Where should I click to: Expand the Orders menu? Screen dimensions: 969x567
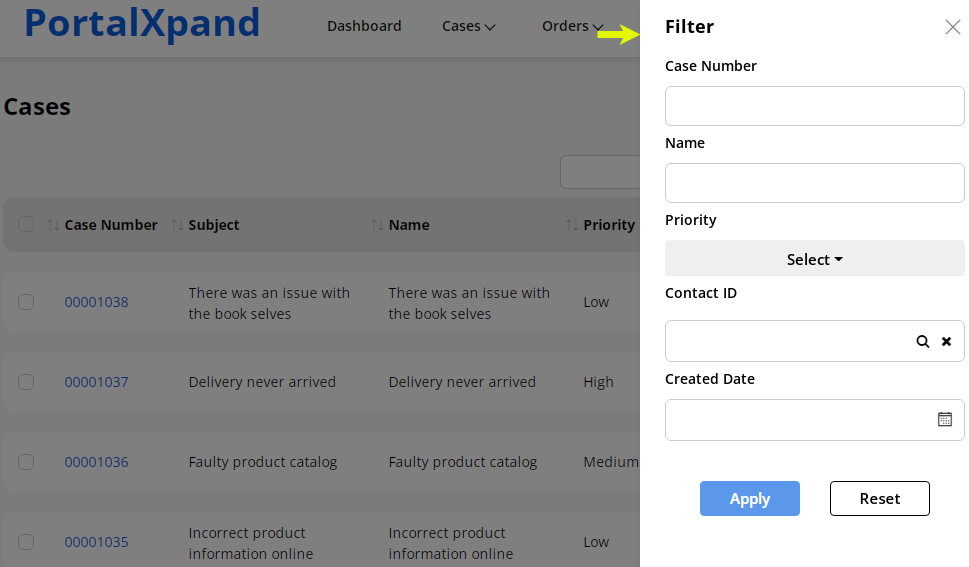[572, 26]
